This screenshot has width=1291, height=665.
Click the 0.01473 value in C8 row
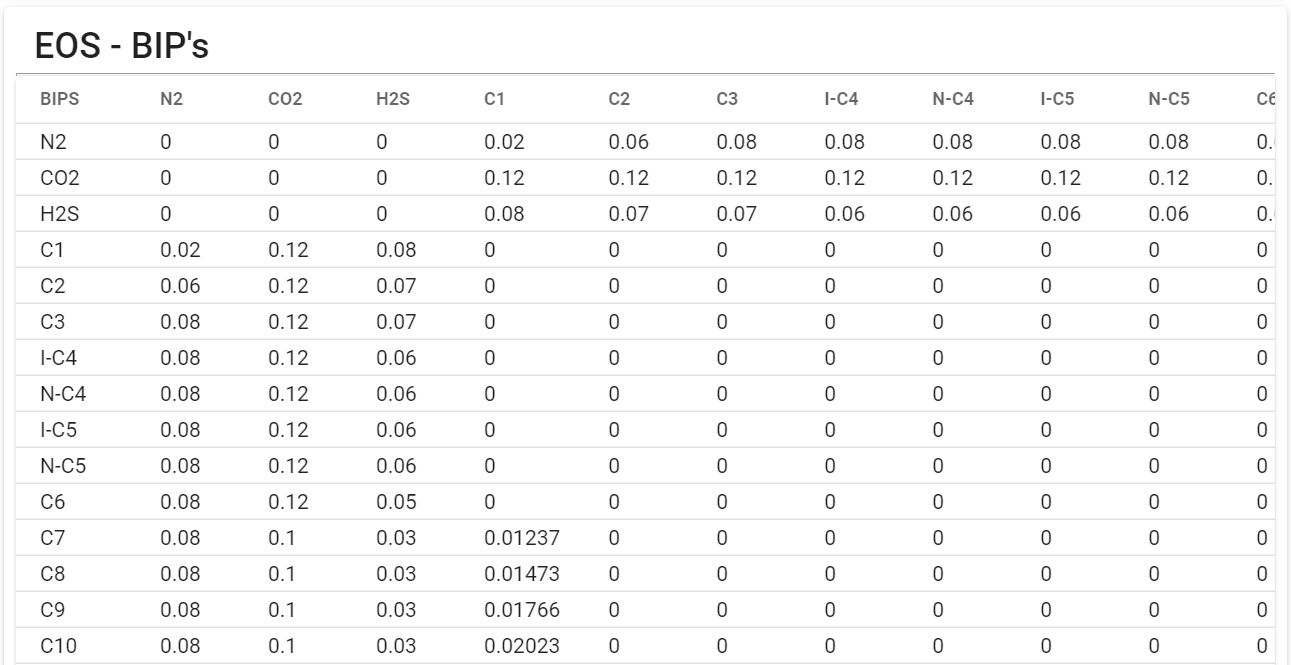point(522,574)
